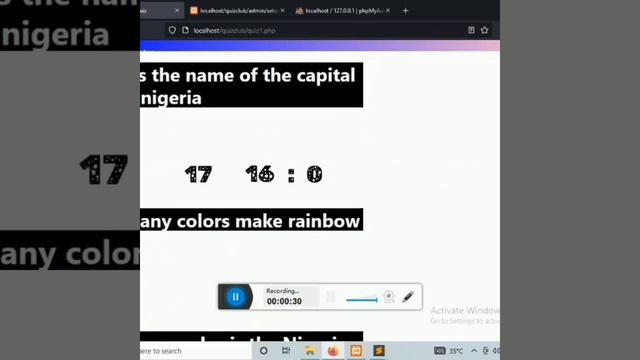640x360 pixels.
Task: Open File Explorer from taskbar
Action: (310, 351)
